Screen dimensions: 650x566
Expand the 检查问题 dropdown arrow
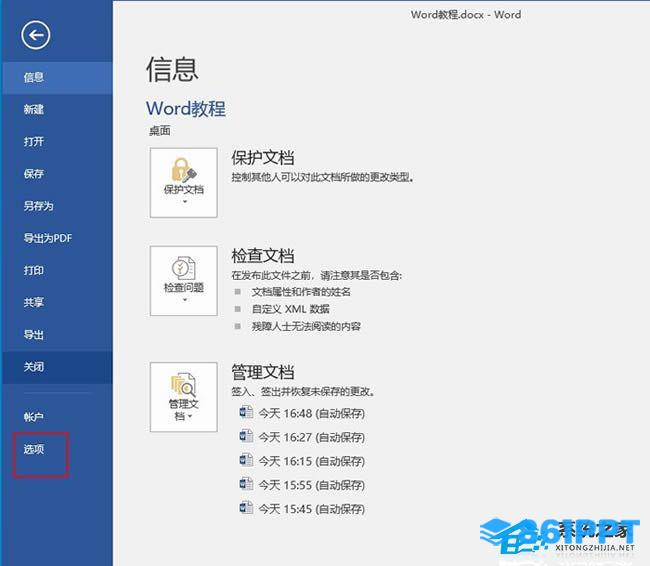[x=185, y=300]
